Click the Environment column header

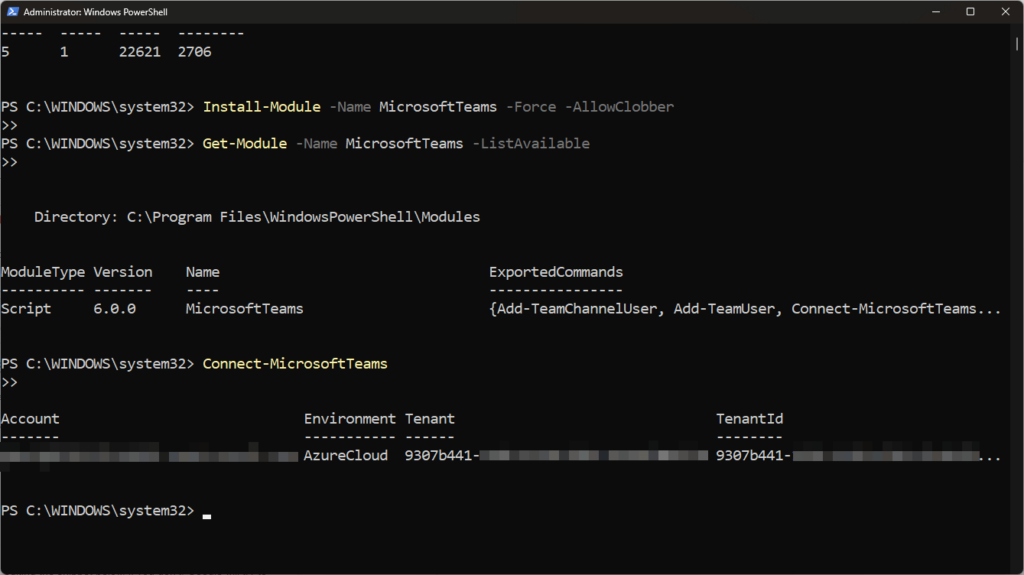tap(349, 419)
